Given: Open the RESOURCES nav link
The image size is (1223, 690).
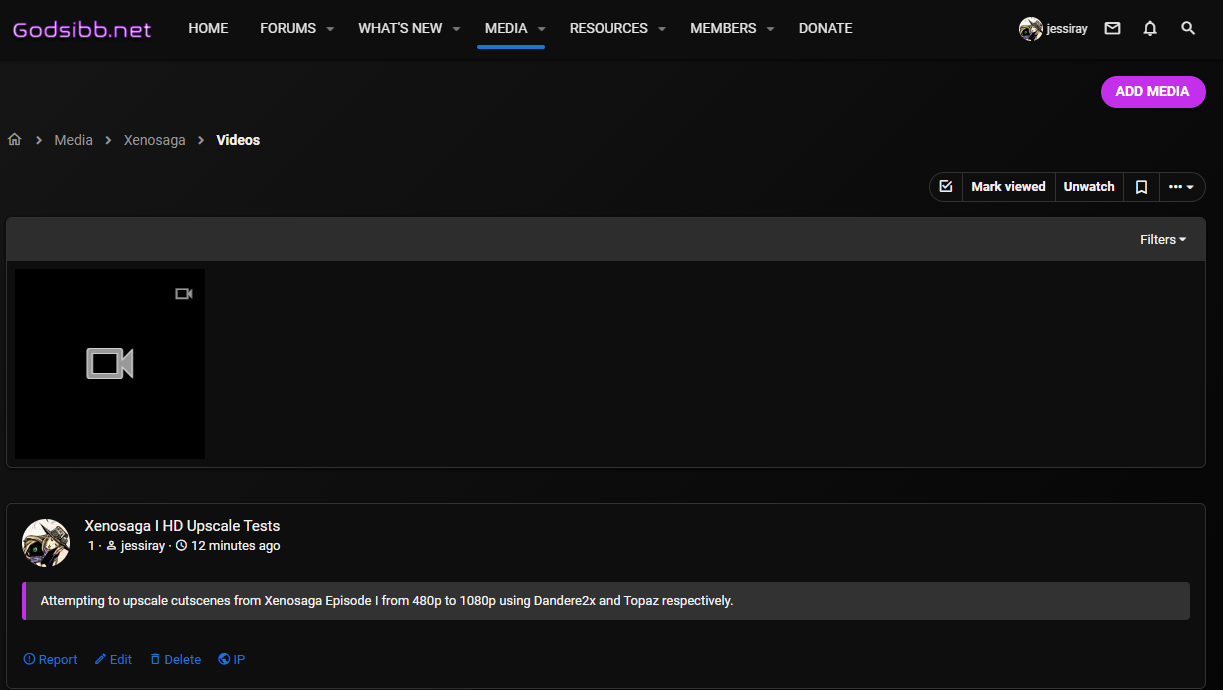Looking at the screenshot, I should (x=609, y=28).
